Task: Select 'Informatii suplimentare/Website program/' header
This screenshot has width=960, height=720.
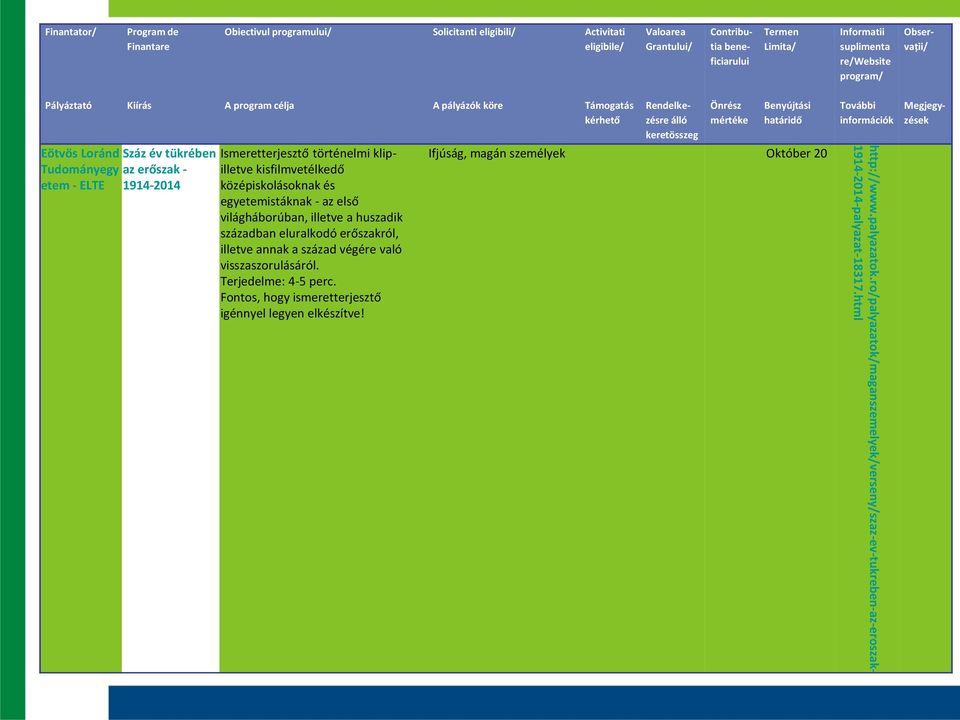Action: [x=865, y=54]
